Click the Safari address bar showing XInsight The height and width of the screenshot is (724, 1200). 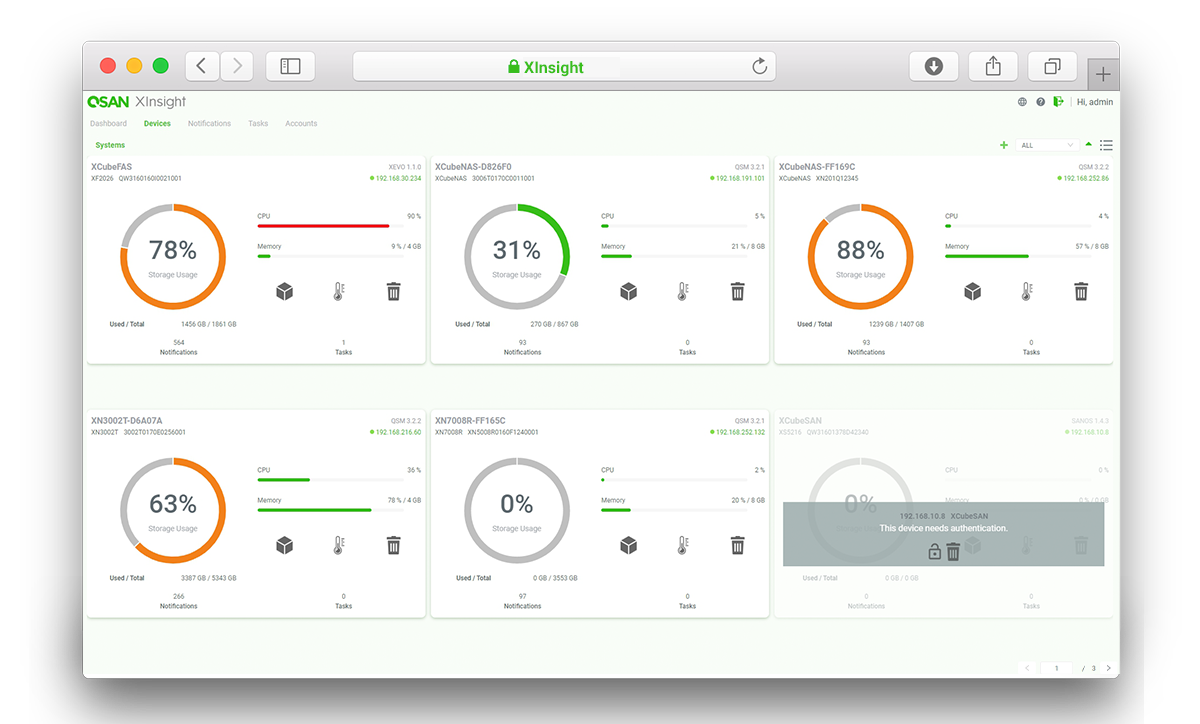click(x=564, y=66)
